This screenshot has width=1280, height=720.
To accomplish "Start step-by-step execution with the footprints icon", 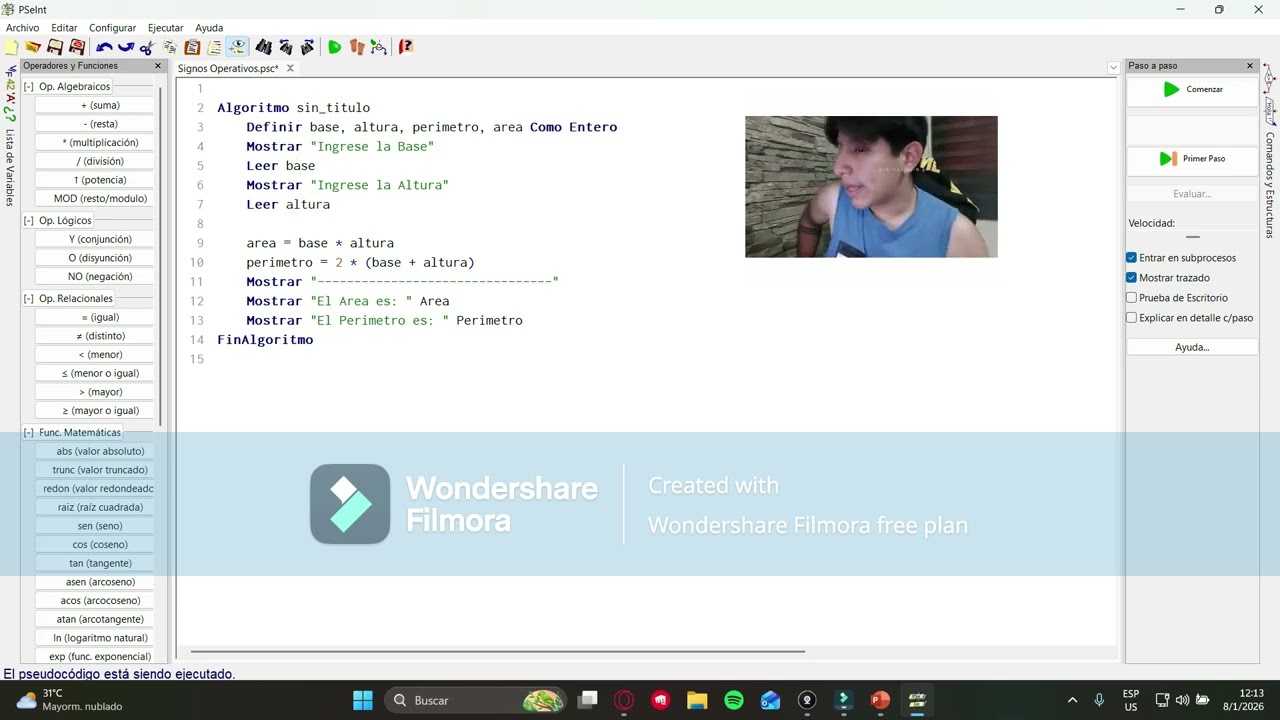I will click(x=357, y=47).
